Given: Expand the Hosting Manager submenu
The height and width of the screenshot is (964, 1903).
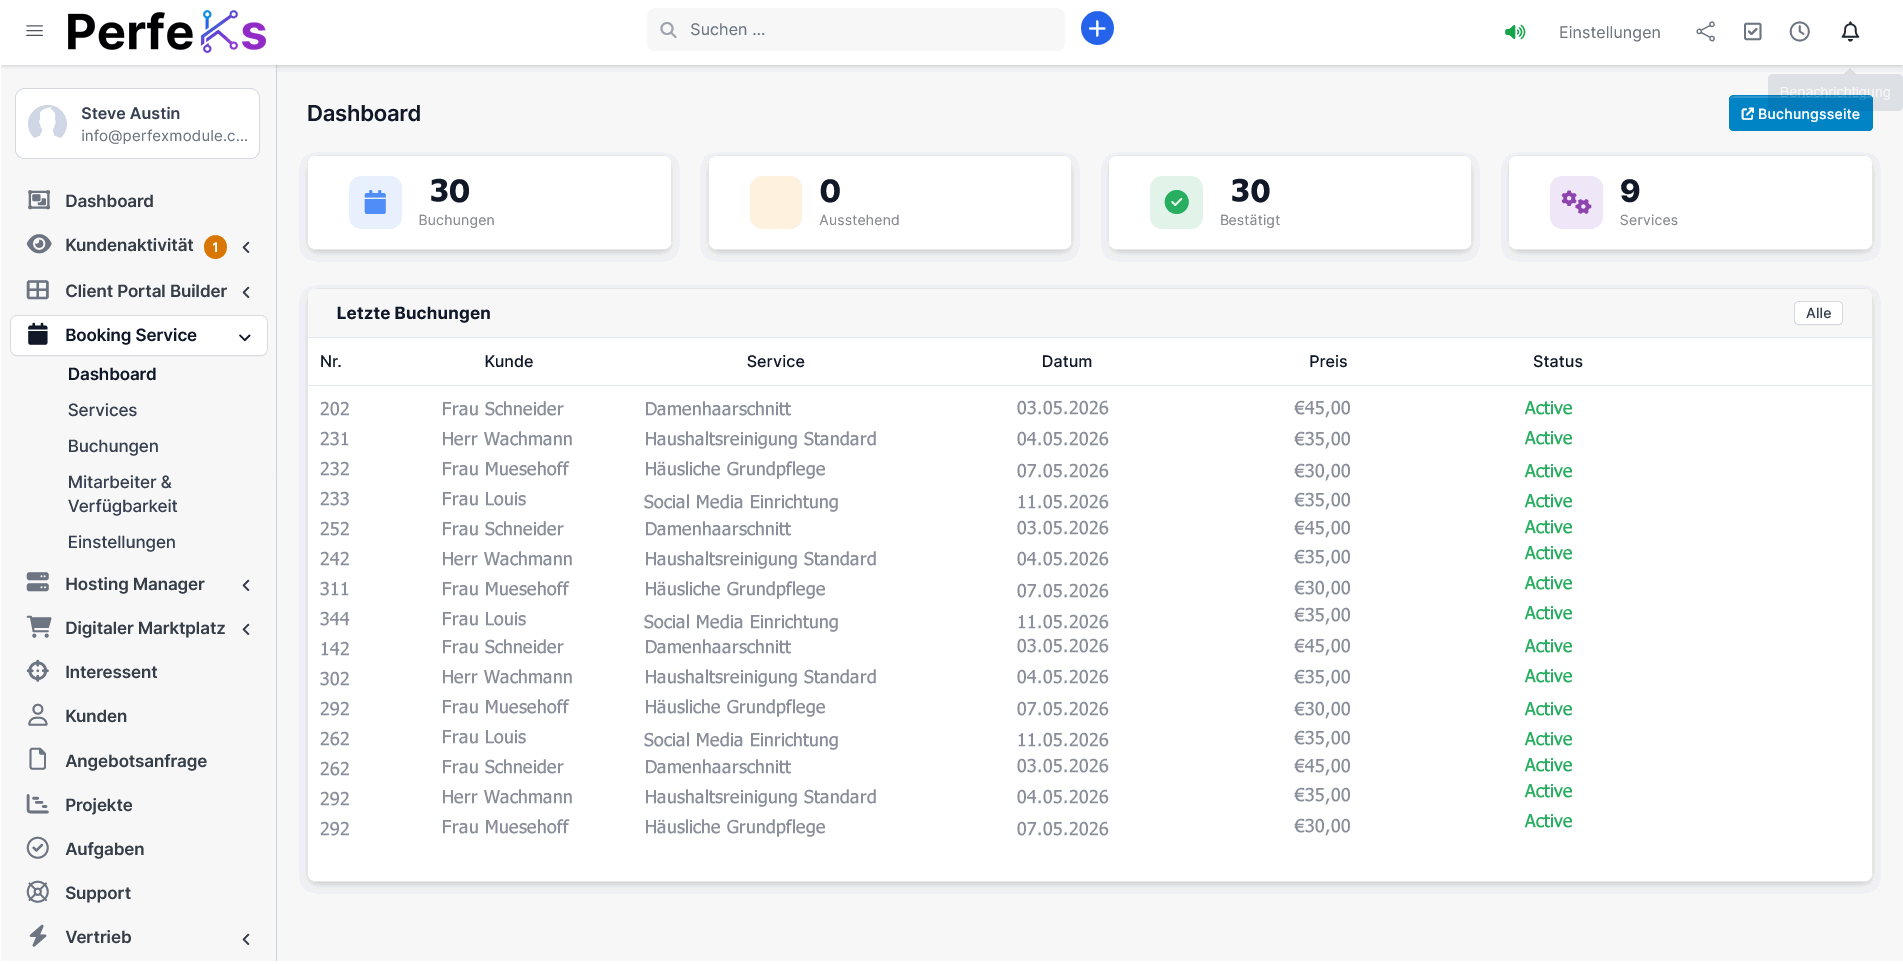Looking at the screenshot, I should (246, 585).
